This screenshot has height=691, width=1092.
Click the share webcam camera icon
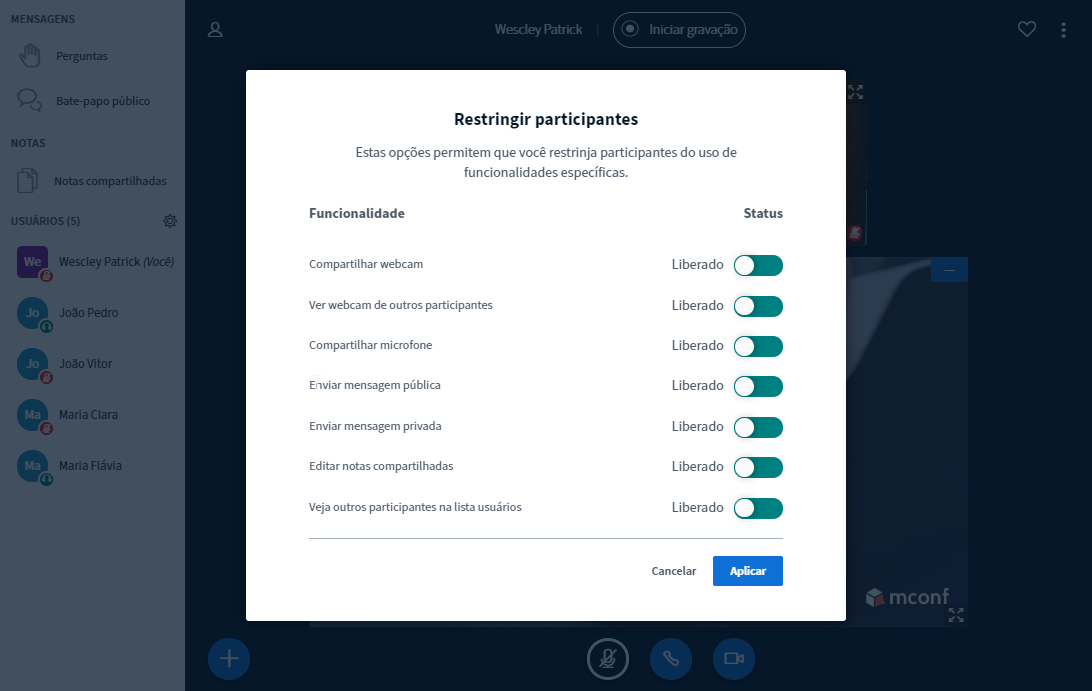[x=734, y=658]
